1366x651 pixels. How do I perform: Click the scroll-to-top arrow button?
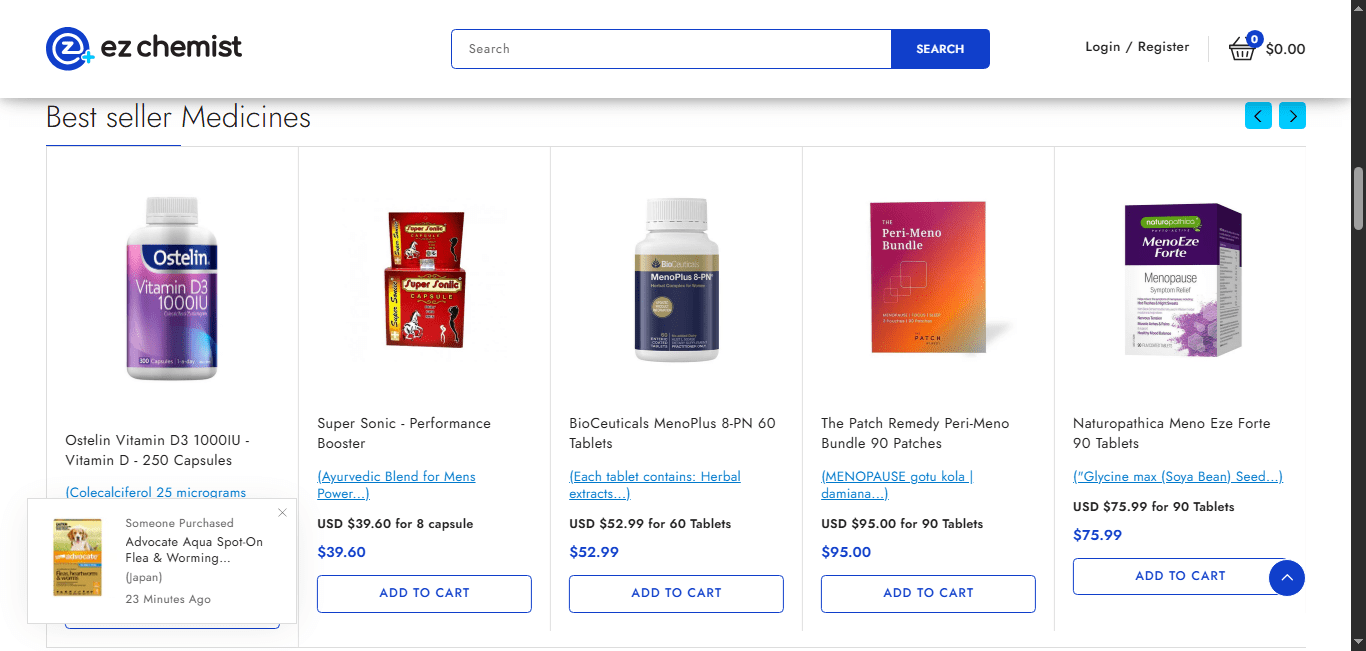pos(1286,577)
